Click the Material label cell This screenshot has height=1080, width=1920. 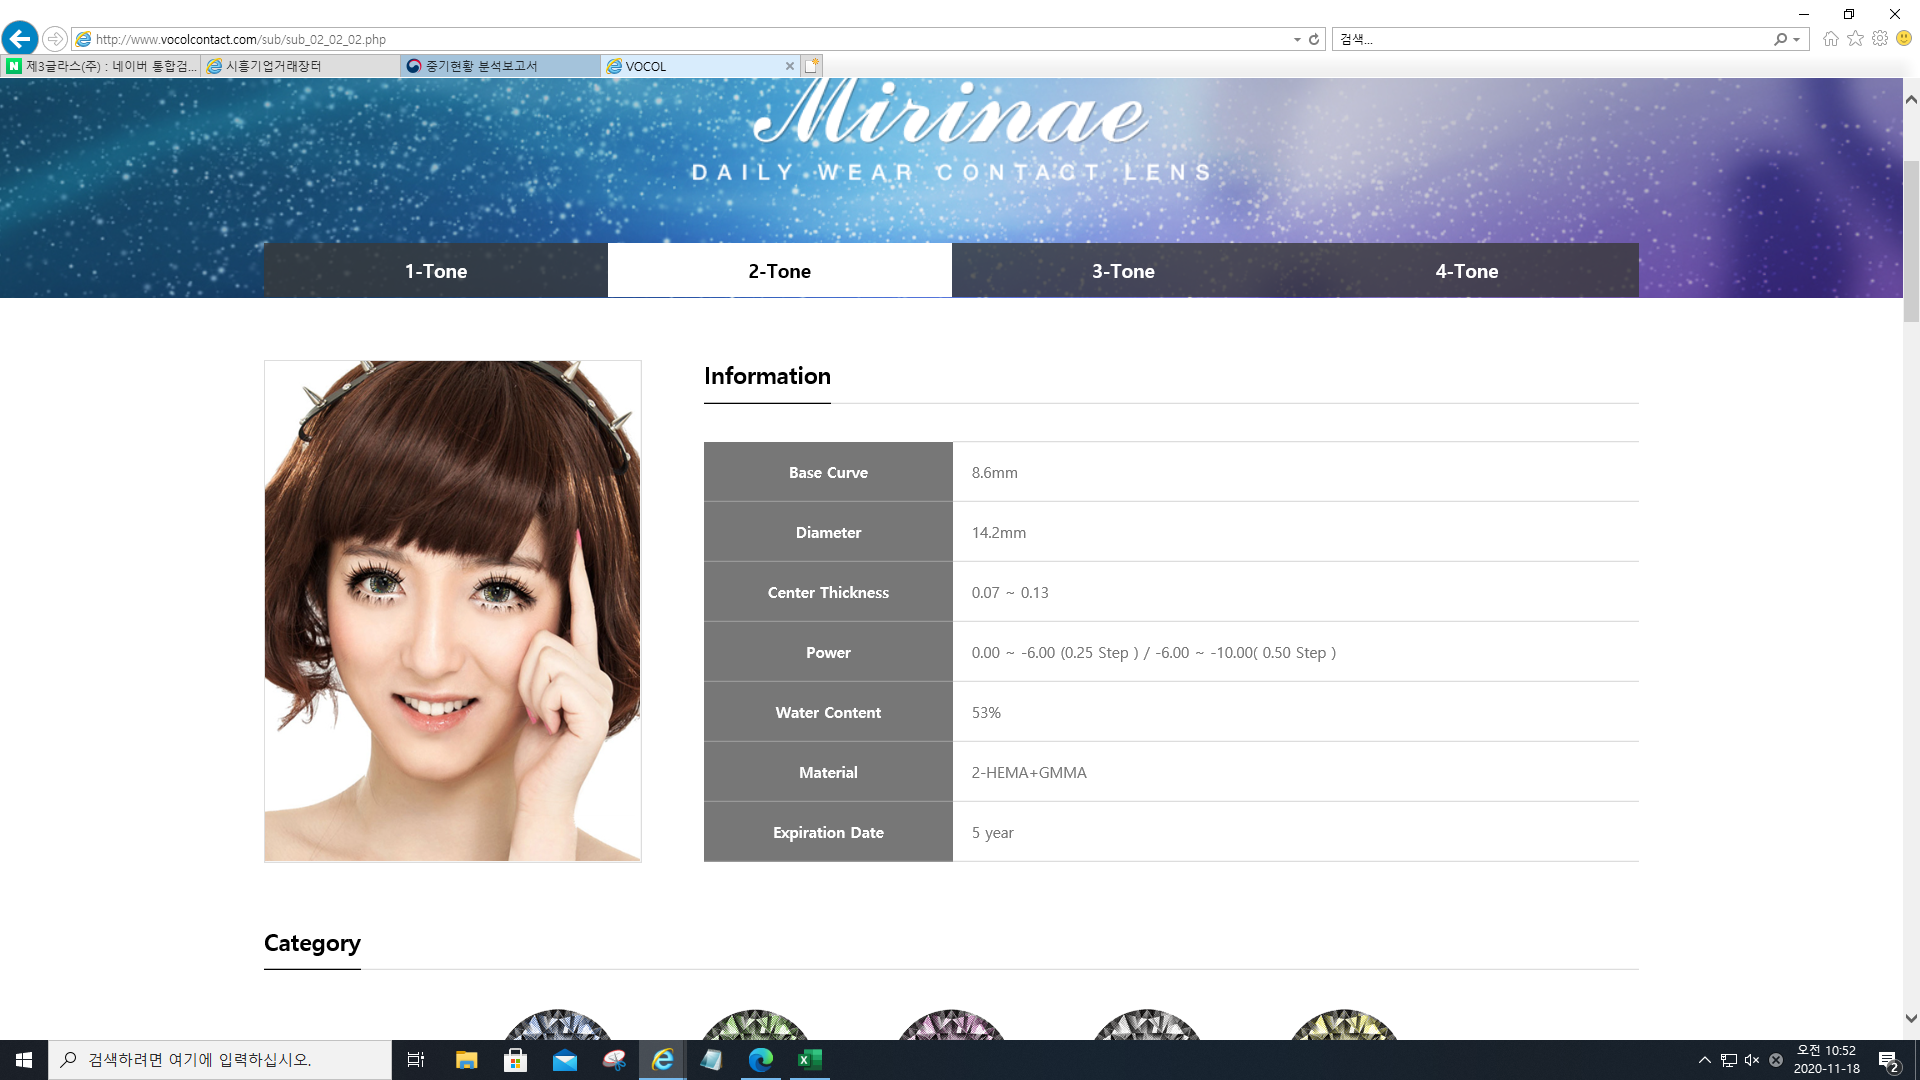(828, 772)
